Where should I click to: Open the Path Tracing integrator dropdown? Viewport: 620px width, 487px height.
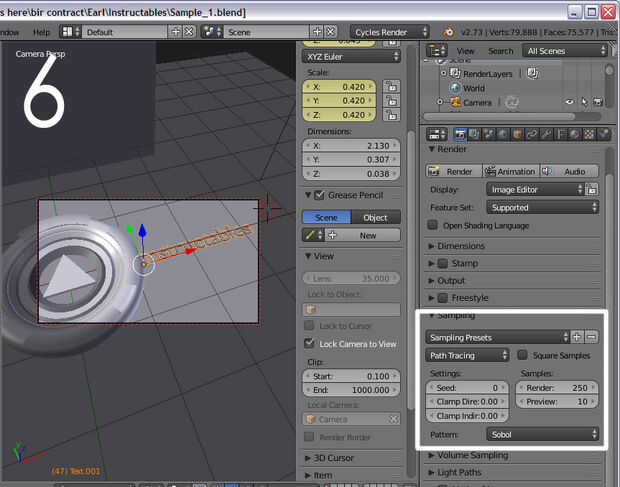[x=467, y=355]
